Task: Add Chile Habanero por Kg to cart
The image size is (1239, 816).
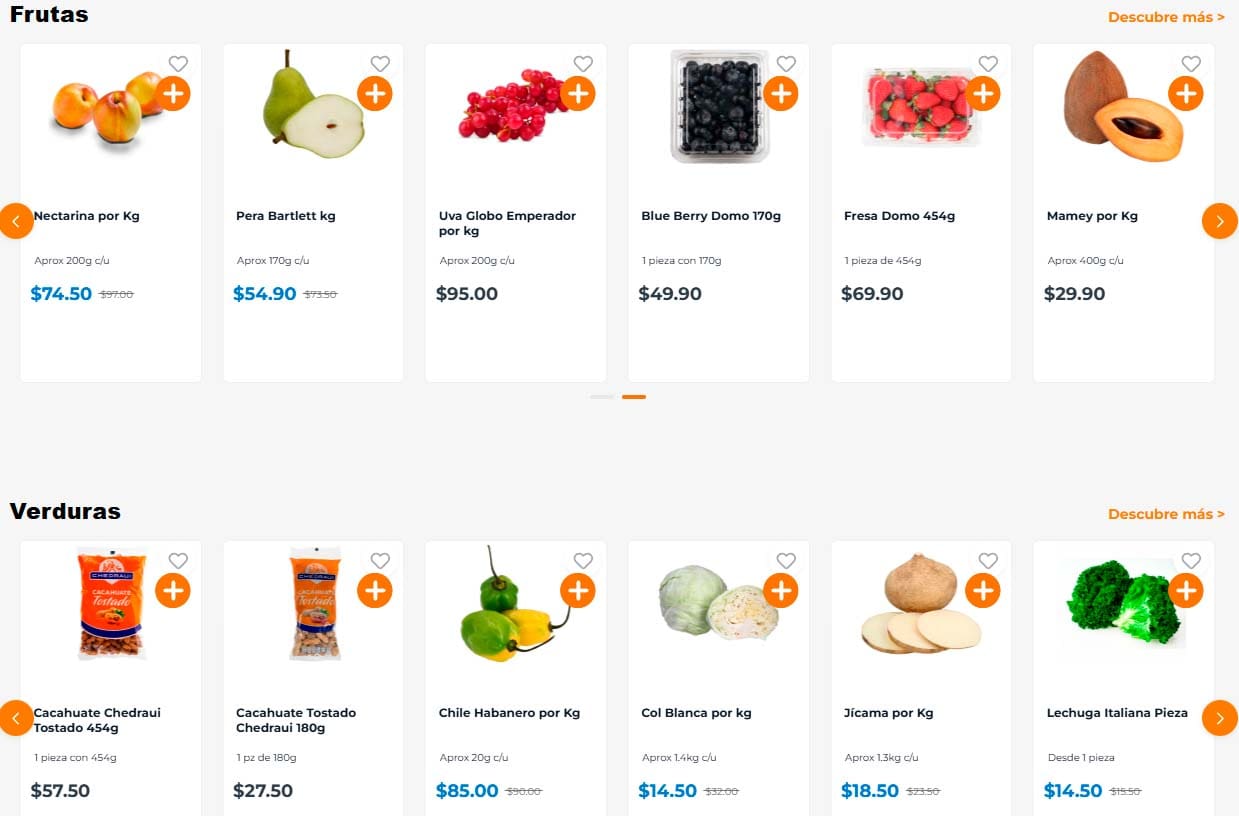Action: [578, 591]
